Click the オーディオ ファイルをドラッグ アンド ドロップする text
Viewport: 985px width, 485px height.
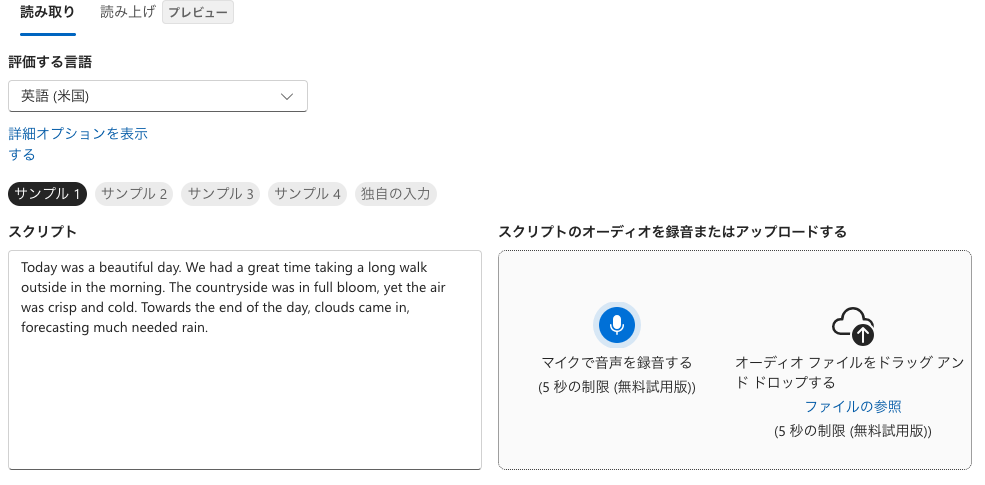[x=849, y=372]
